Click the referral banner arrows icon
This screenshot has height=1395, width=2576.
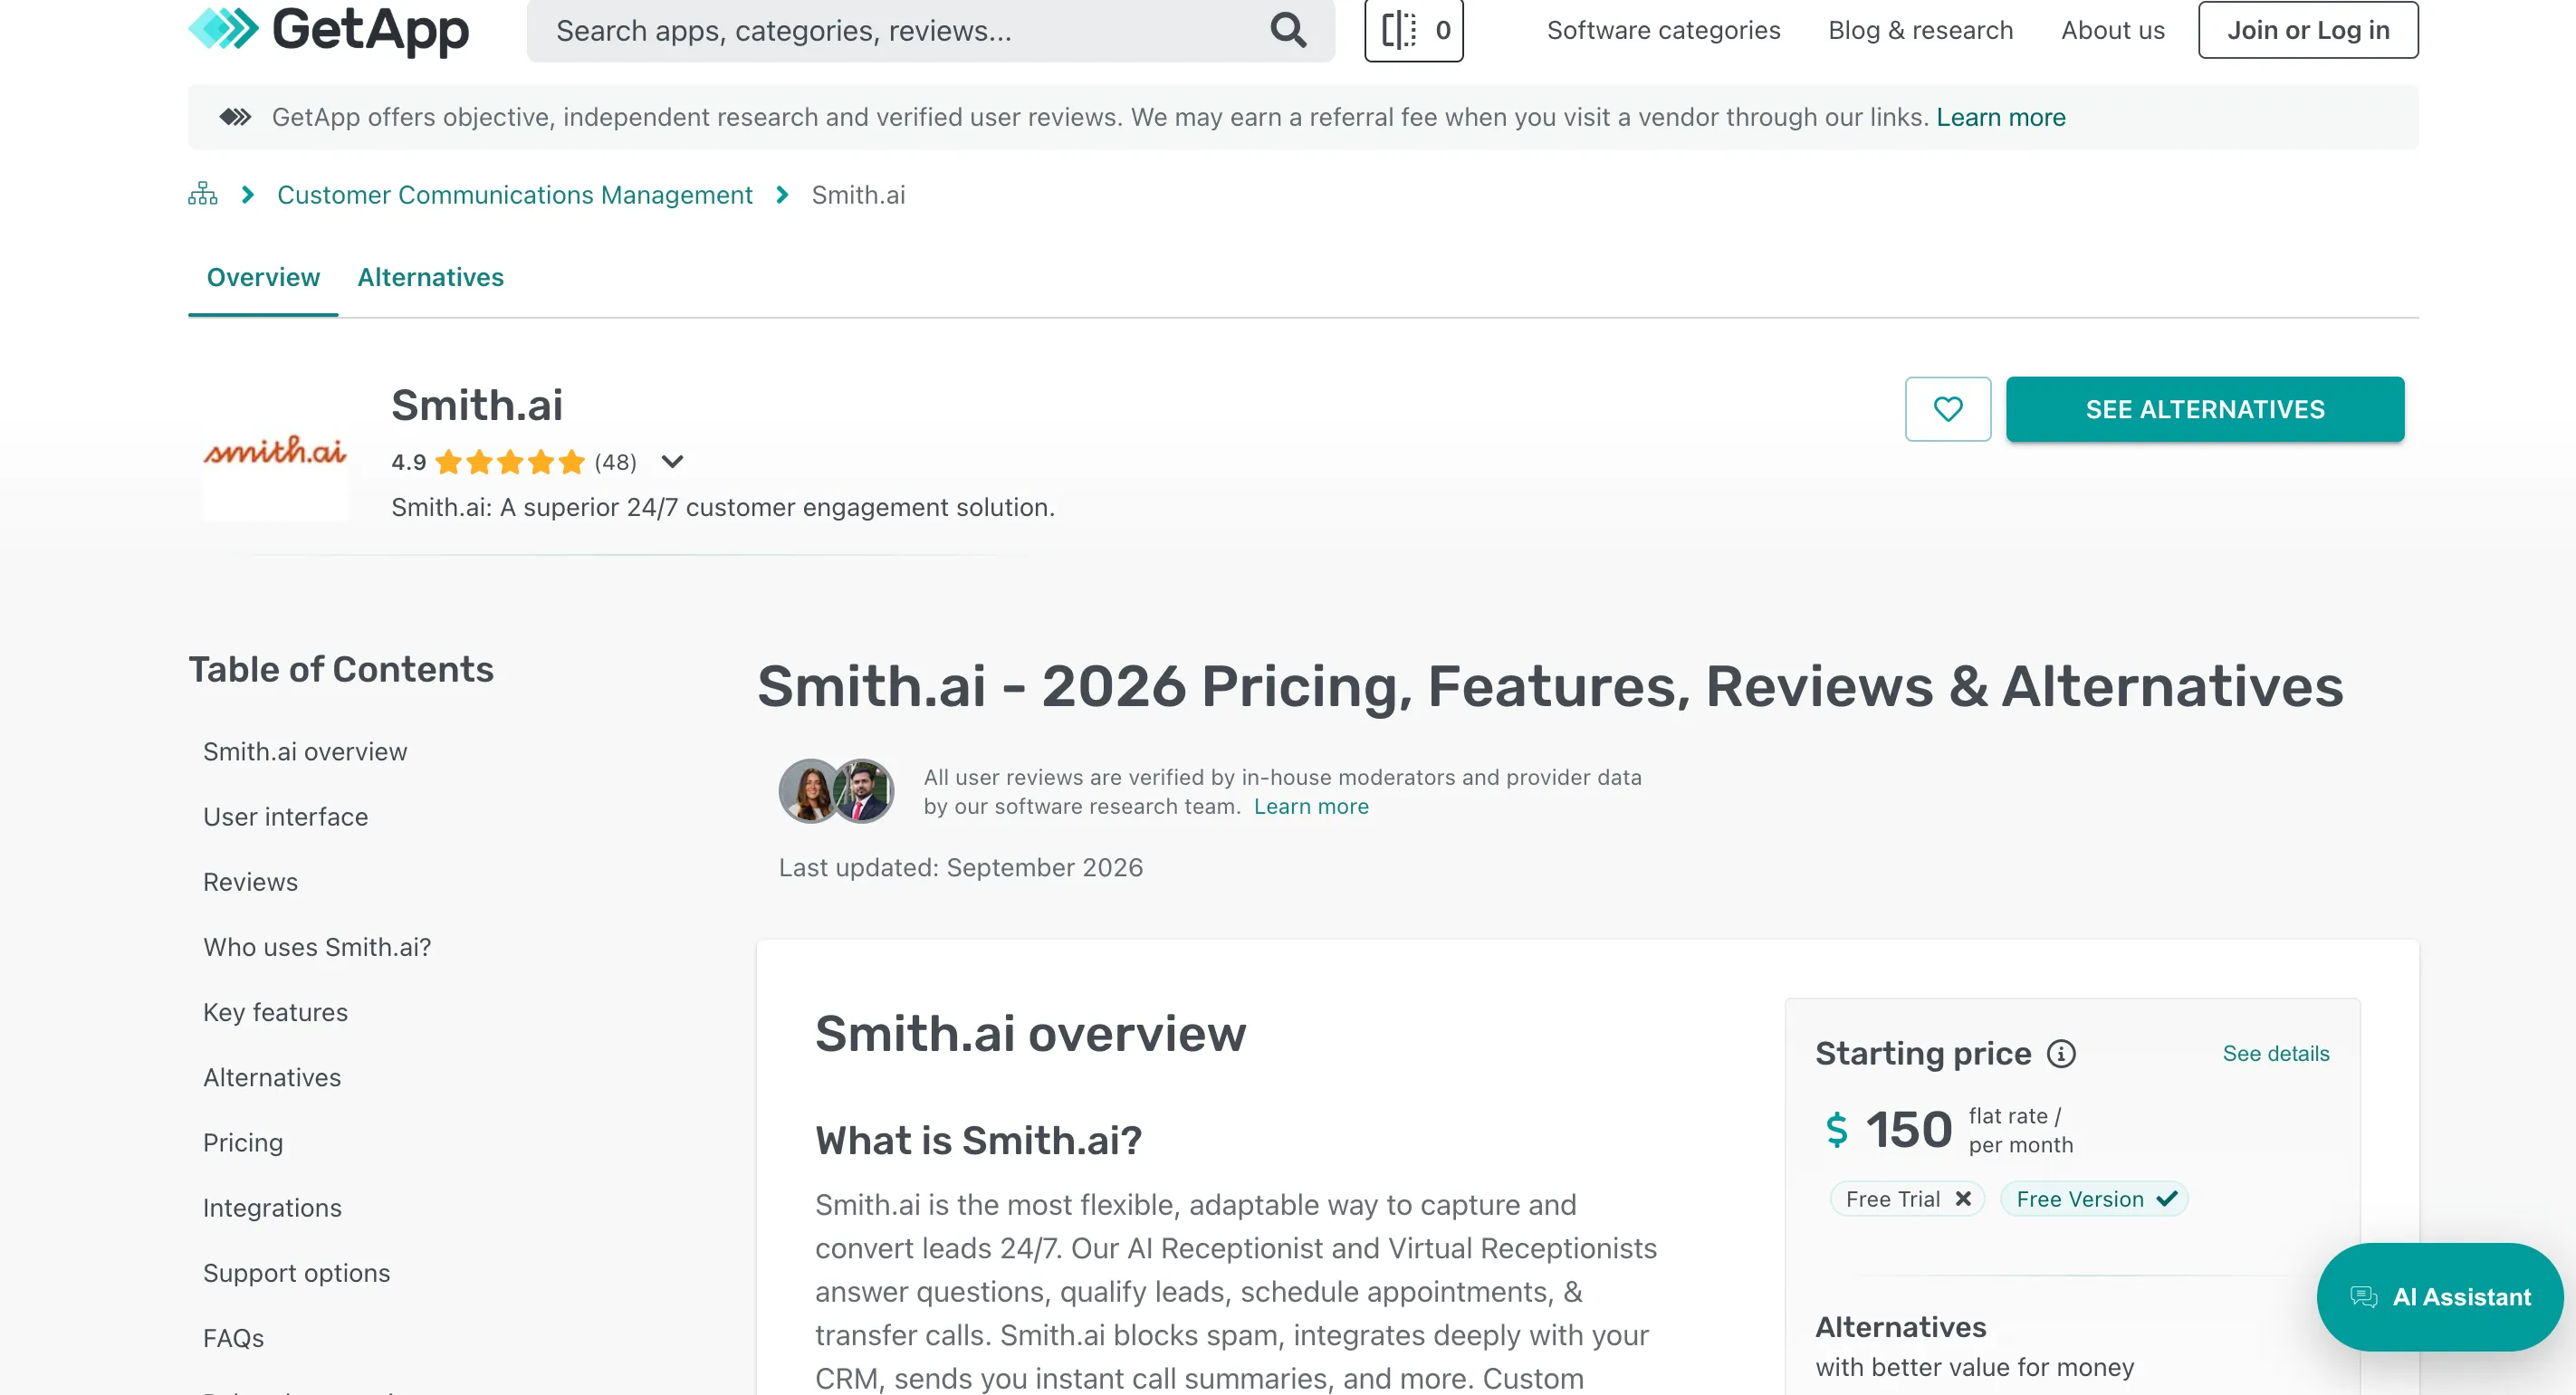pyautogui.click(x=235, y=117)
